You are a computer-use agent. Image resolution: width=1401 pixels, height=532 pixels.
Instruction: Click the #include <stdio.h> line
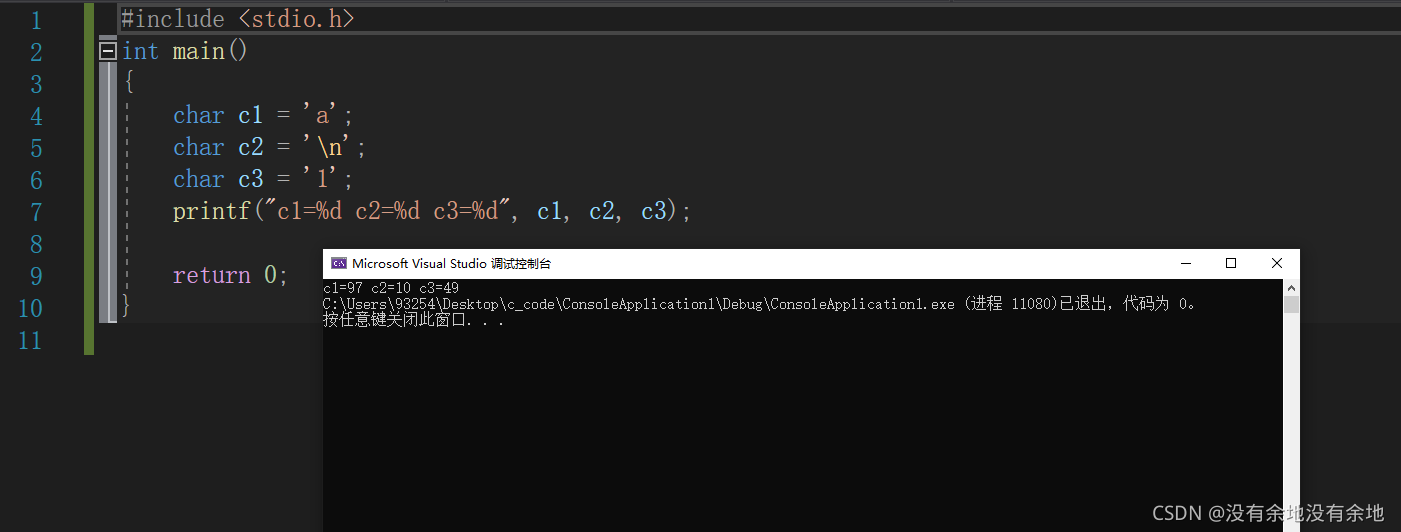tap(238, 19)
